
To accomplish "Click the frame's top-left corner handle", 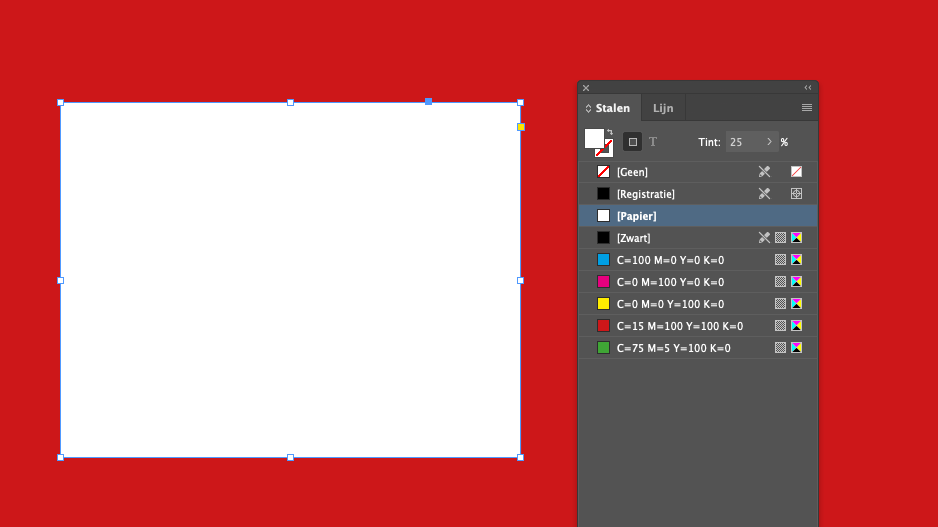I will 60,103.
